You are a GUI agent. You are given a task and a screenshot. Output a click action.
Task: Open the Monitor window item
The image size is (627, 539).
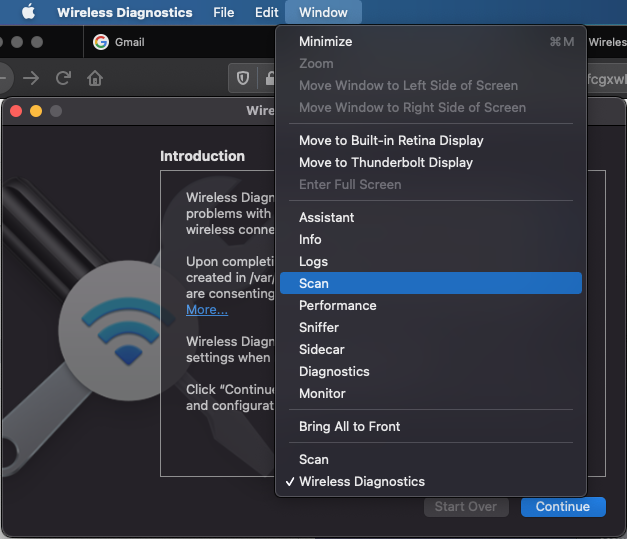431,393
